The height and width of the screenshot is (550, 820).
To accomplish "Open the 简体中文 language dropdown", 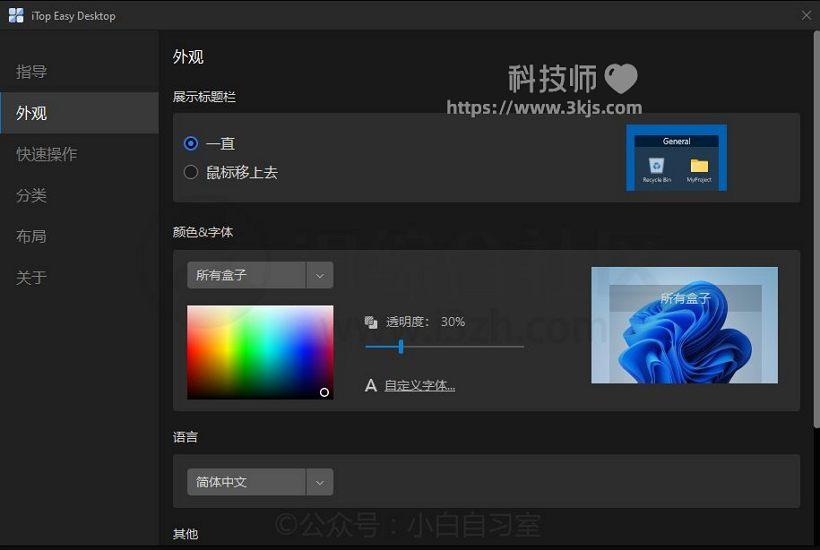I will 260,482.
